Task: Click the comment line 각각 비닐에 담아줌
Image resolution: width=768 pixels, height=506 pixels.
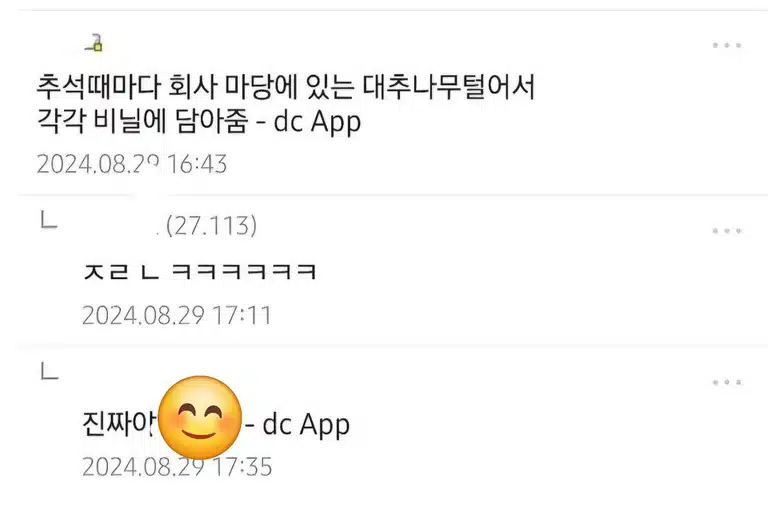Action: [x=143, y=120]
